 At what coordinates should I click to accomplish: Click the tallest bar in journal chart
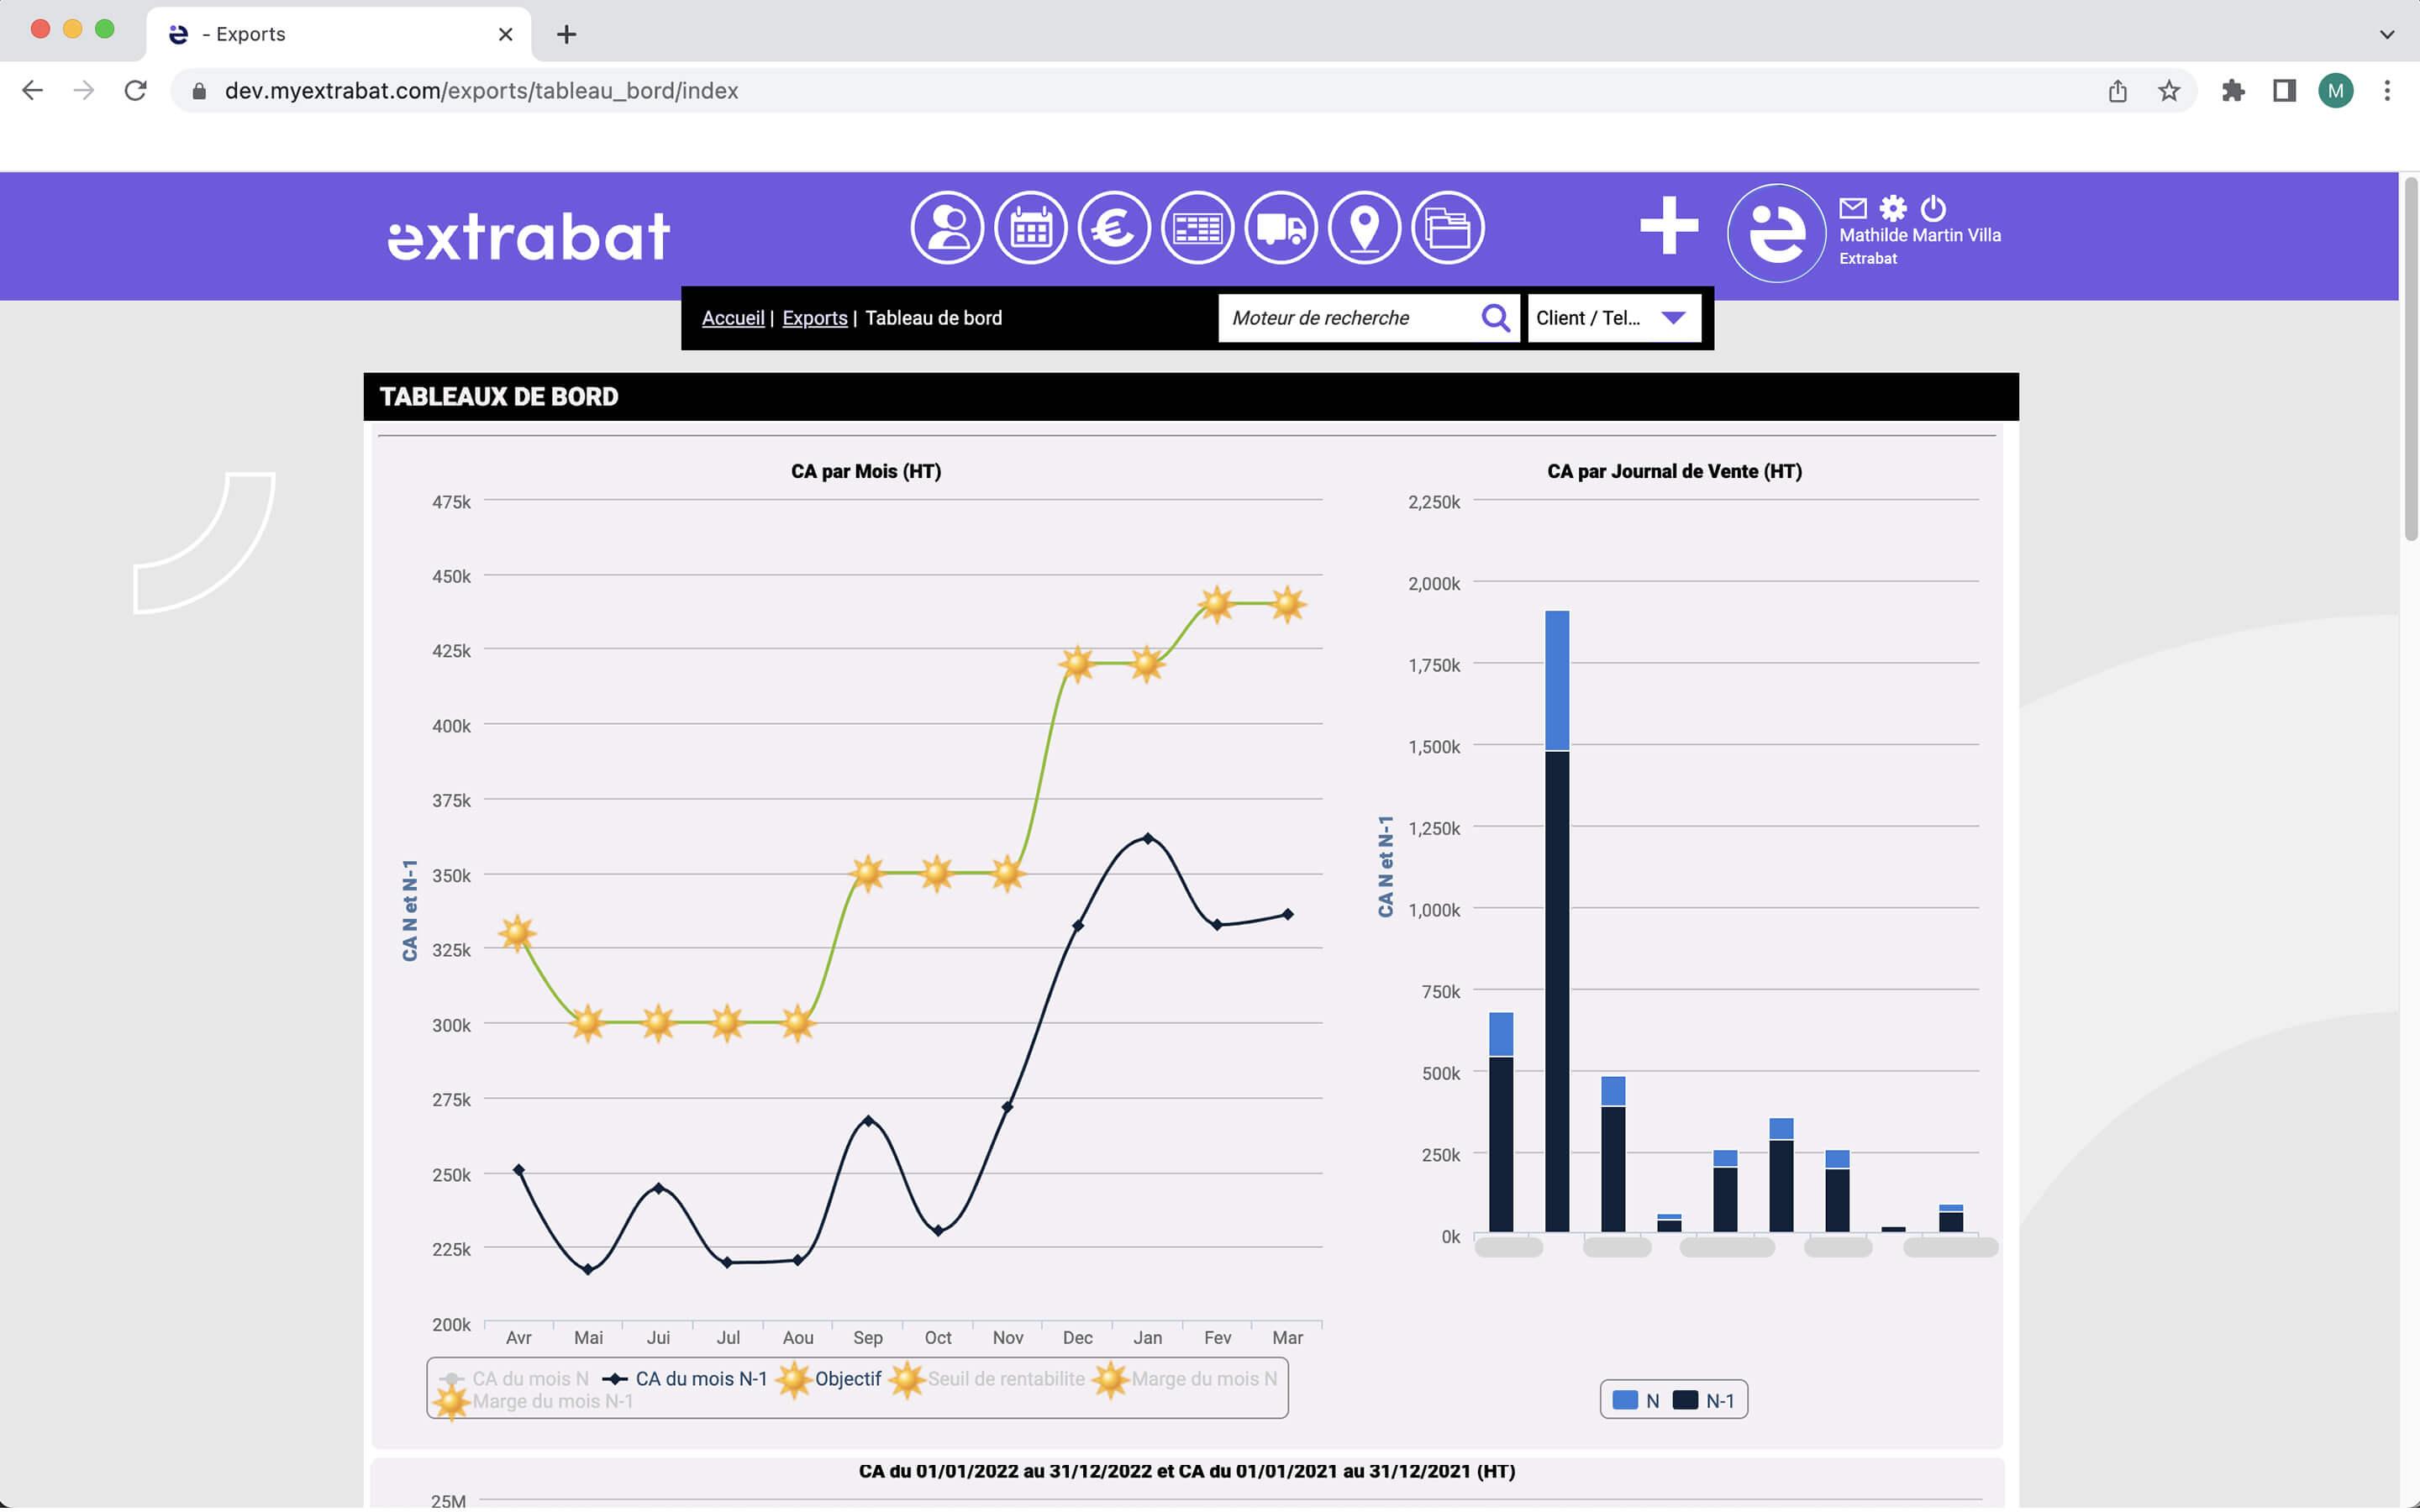point(1556,920)
